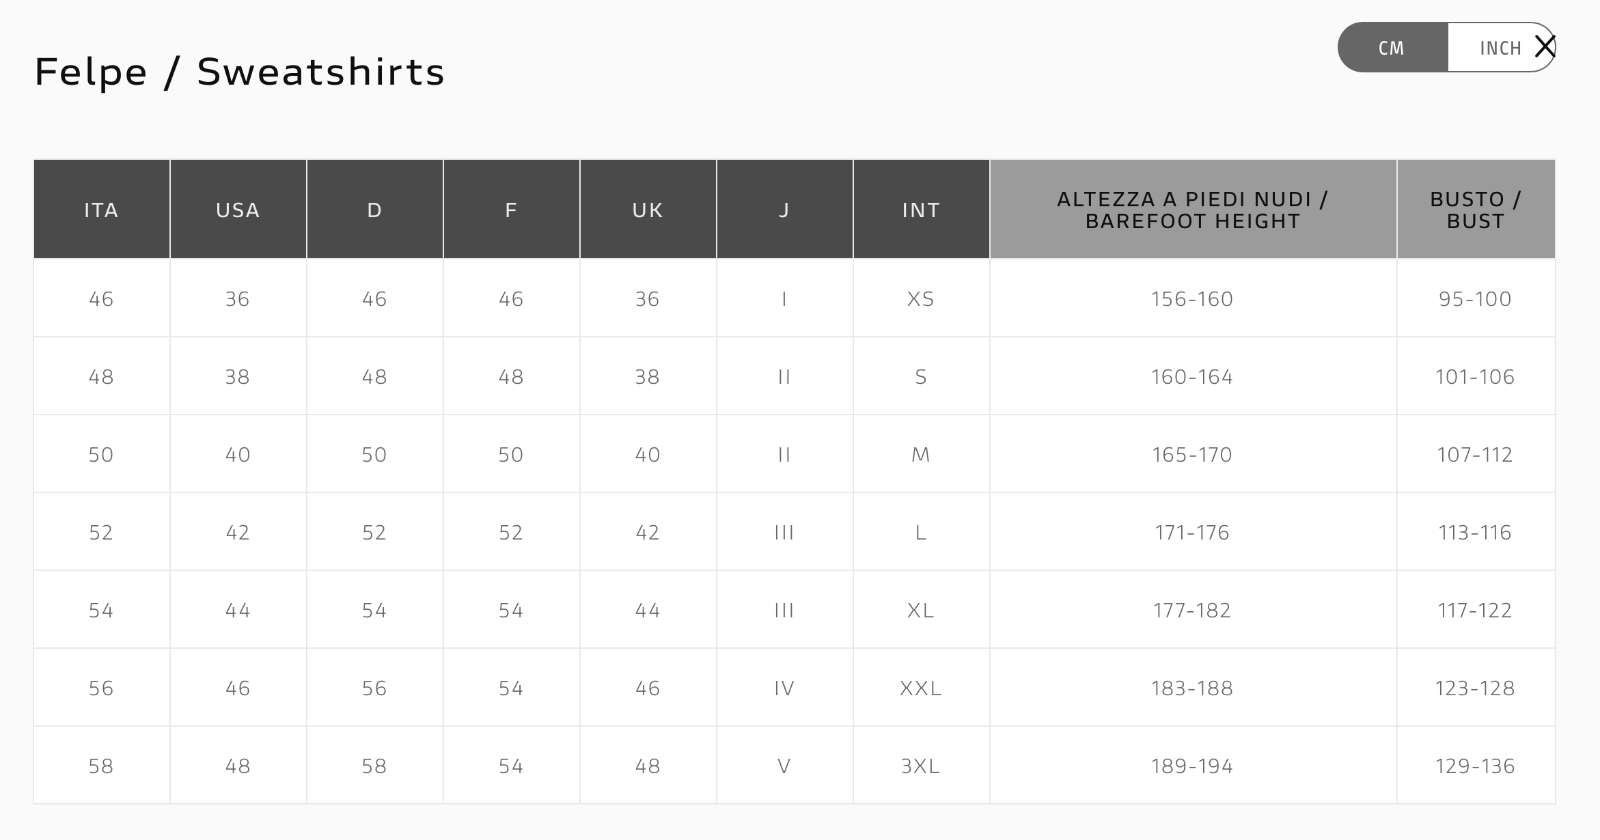1600x840 pixels.
Task: Select the 3XL international size cell
Action: click(x=921, y=766)
